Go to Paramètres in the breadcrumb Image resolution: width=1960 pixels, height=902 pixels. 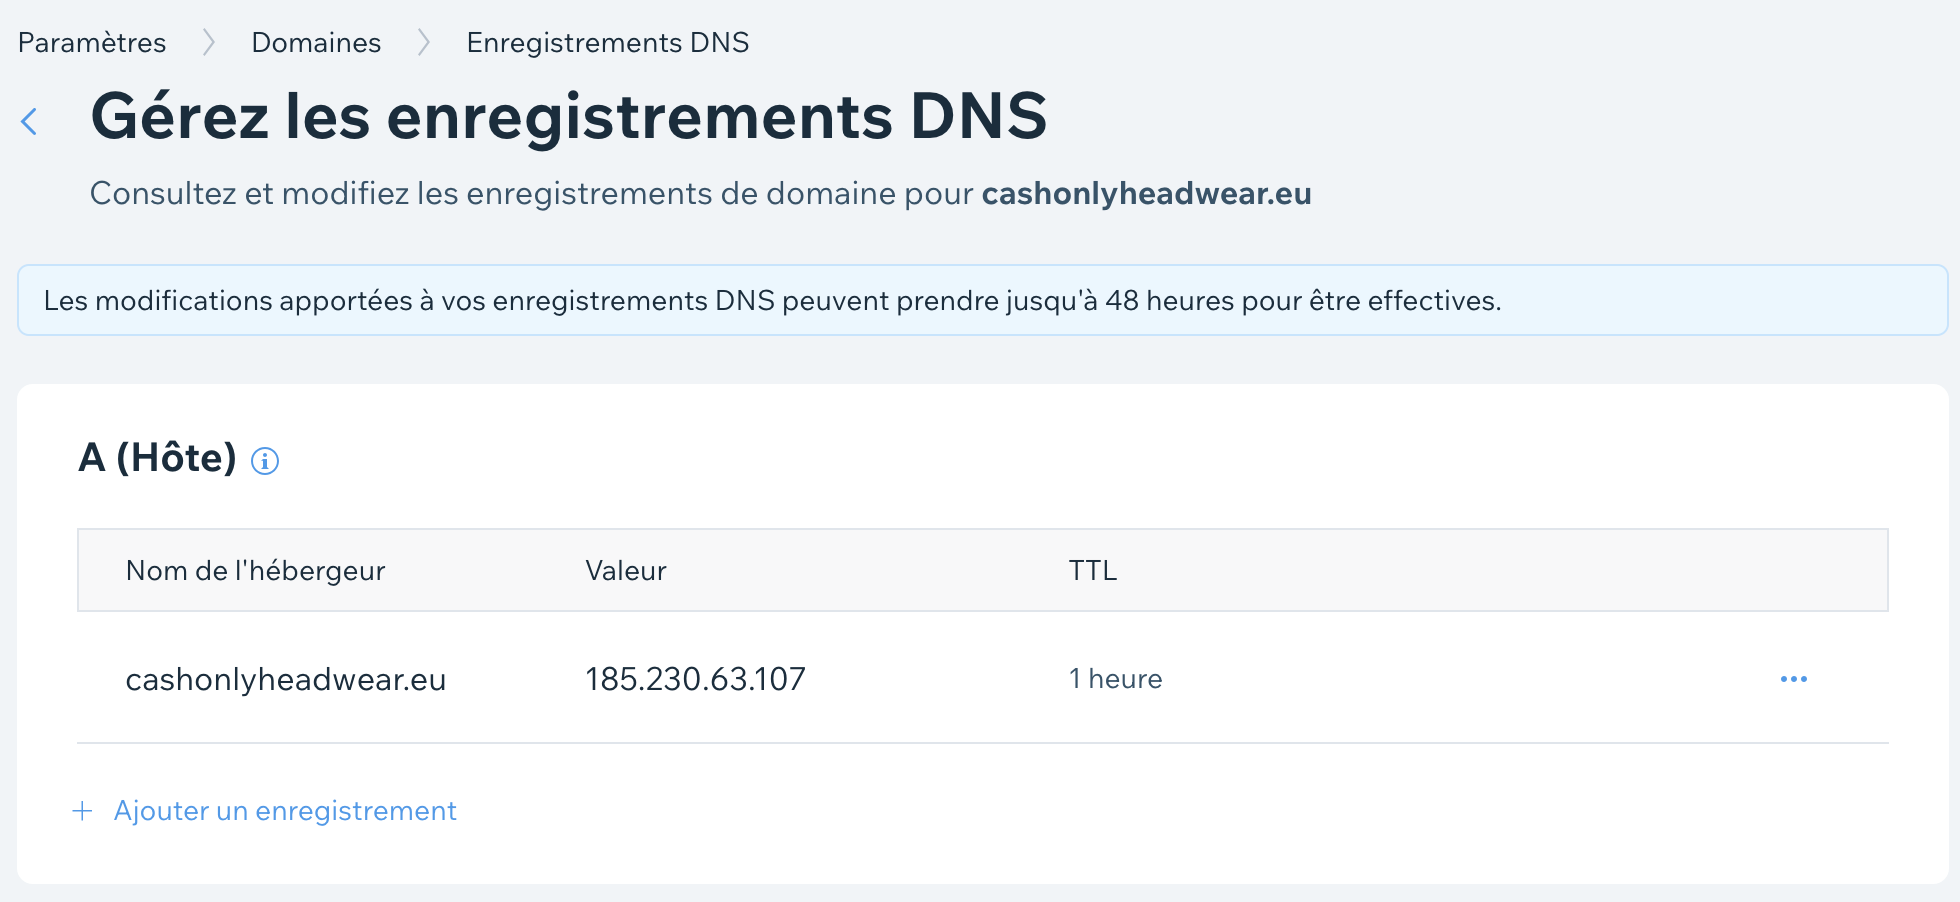click(92, 43)
